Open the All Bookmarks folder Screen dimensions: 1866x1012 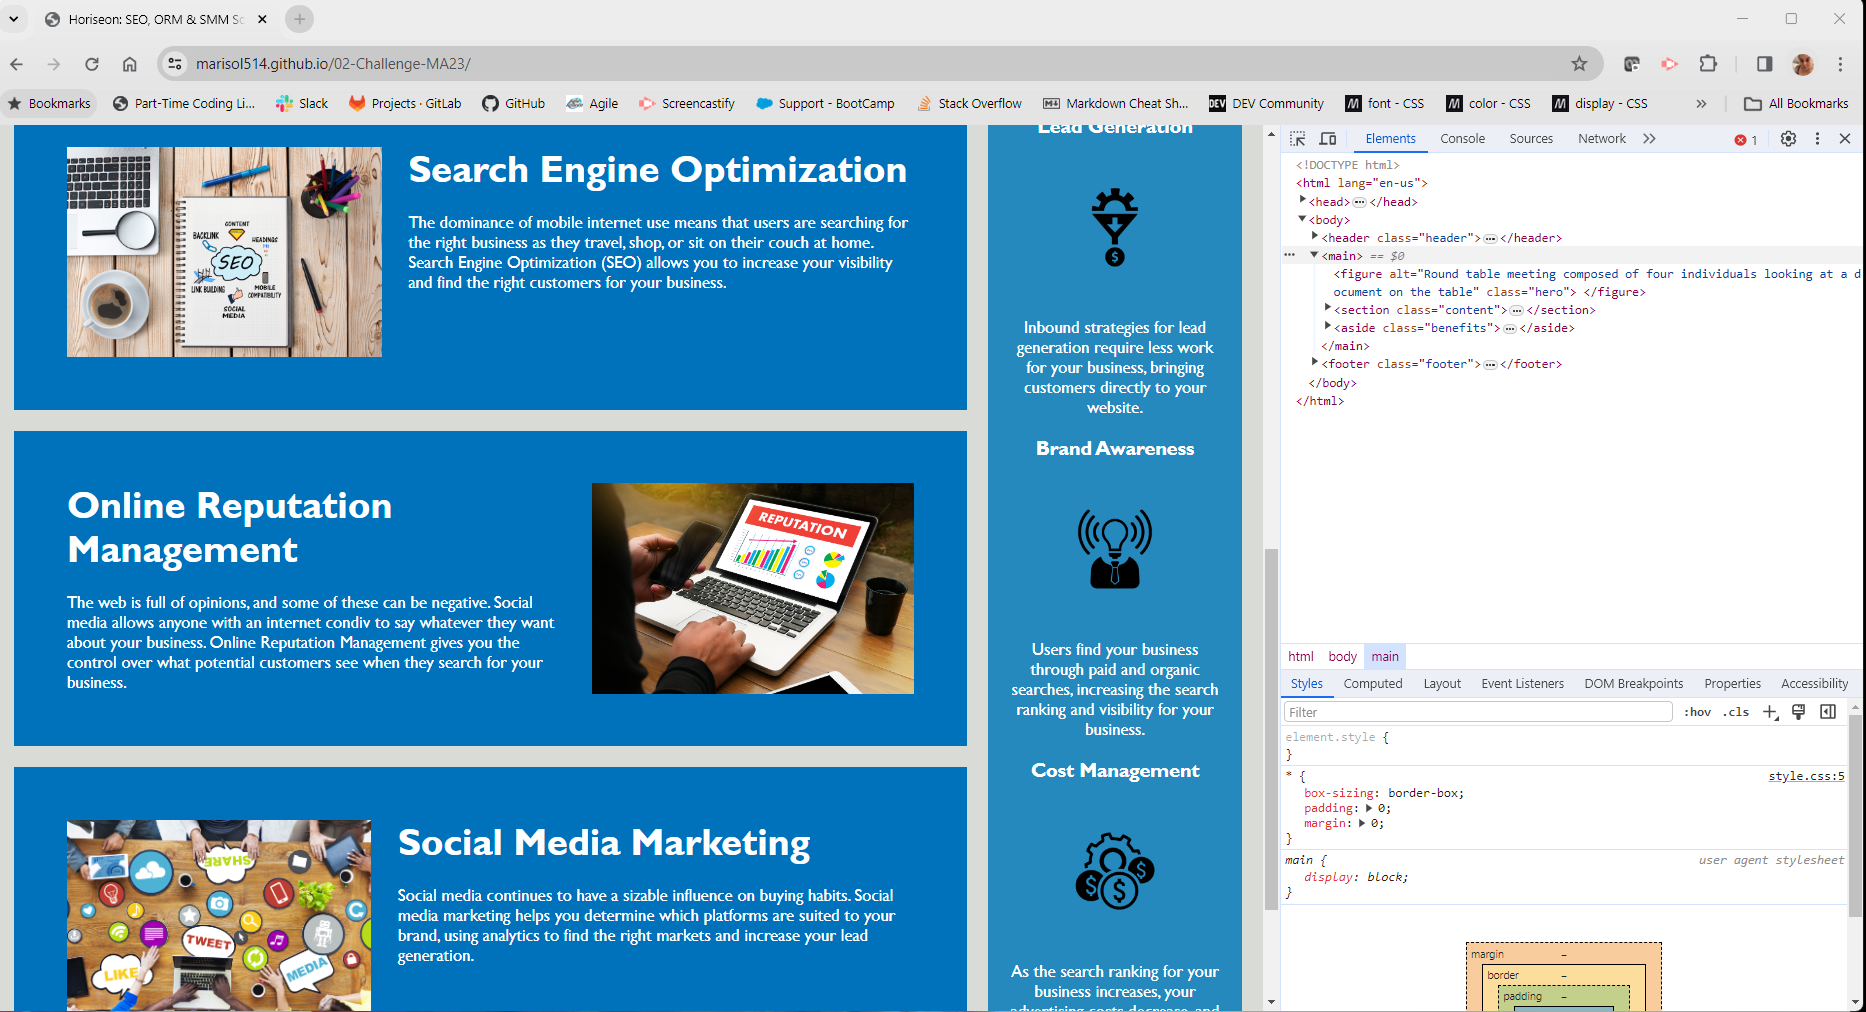pos(1796,103)
